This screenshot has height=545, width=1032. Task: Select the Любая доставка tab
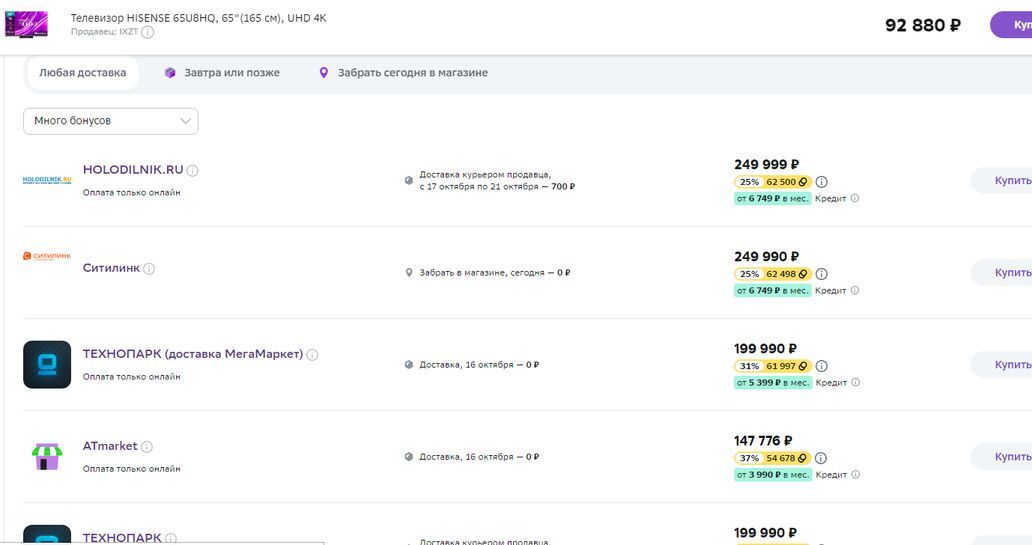[x=82, y=73]
